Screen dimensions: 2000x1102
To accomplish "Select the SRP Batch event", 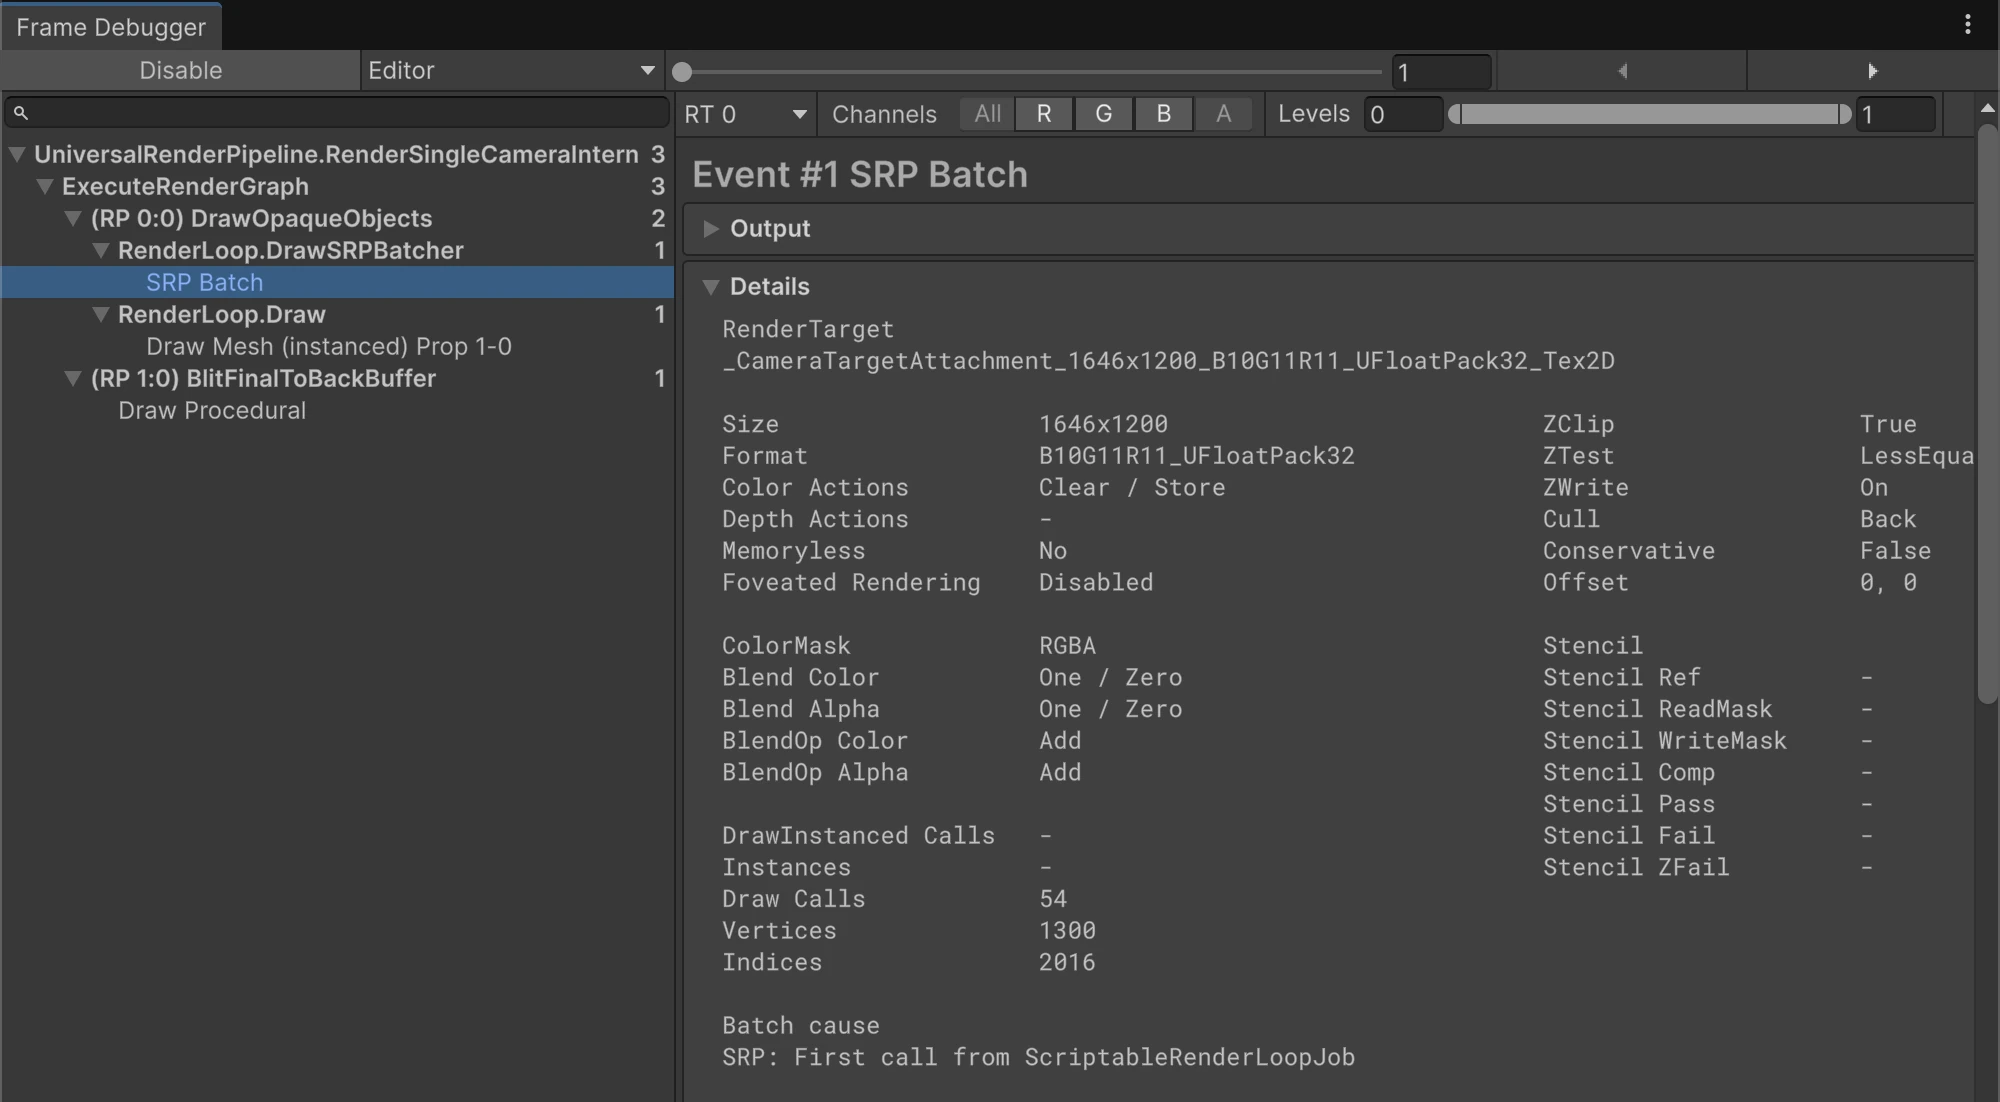I will pyautogui.click(x=337, y=283).
